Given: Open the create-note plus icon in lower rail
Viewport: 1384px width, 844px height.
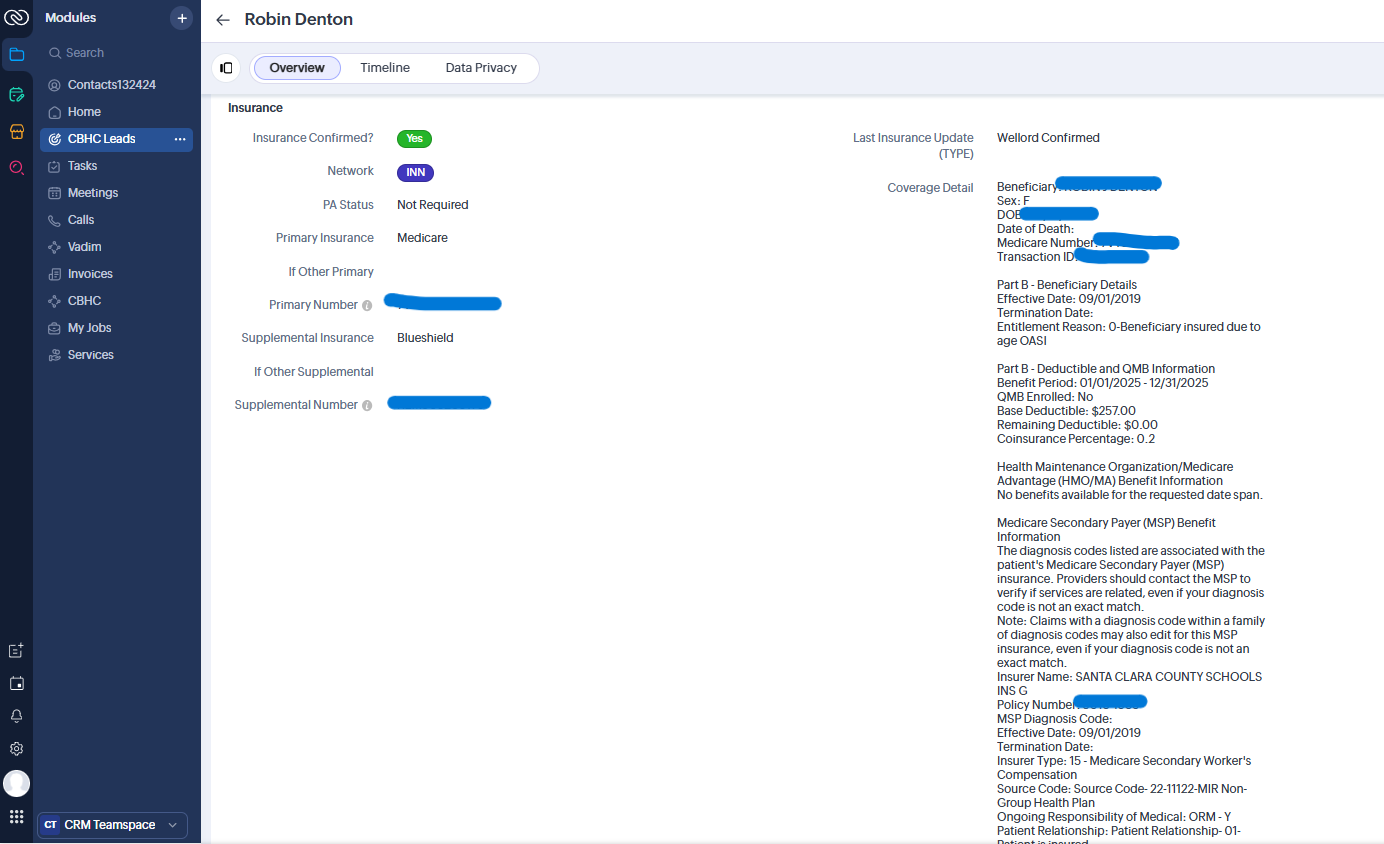Looking at the screenshot, I should coord(16,651).
